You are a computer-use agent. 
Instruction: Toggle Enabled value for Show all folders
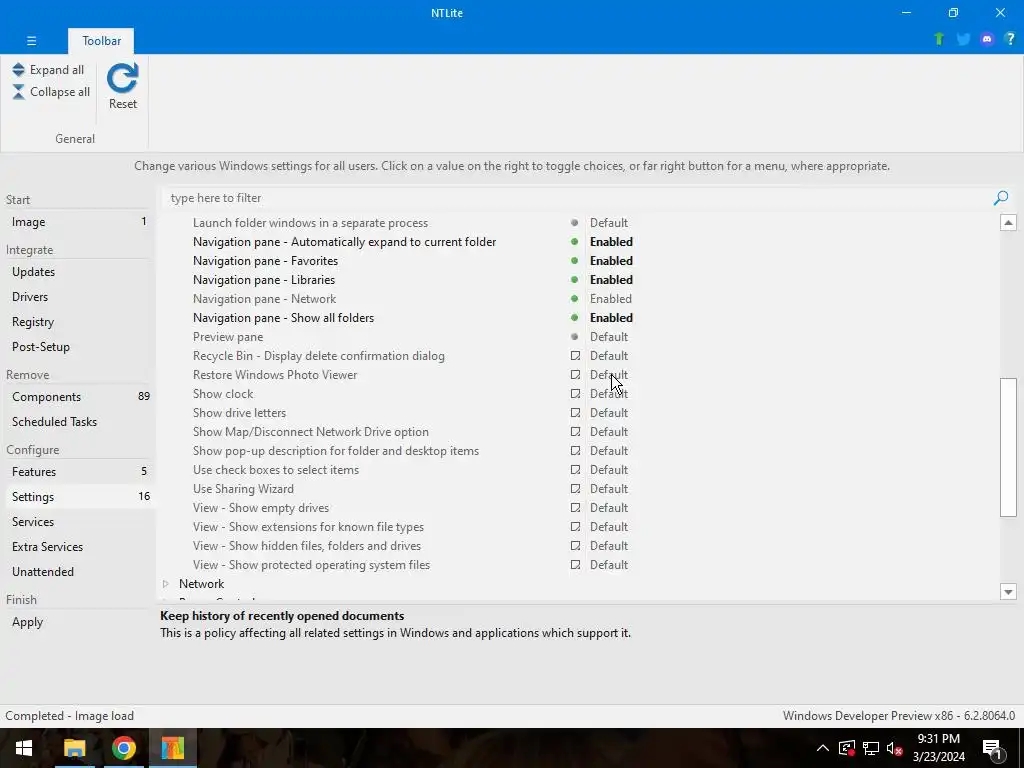tap(611, 317)
